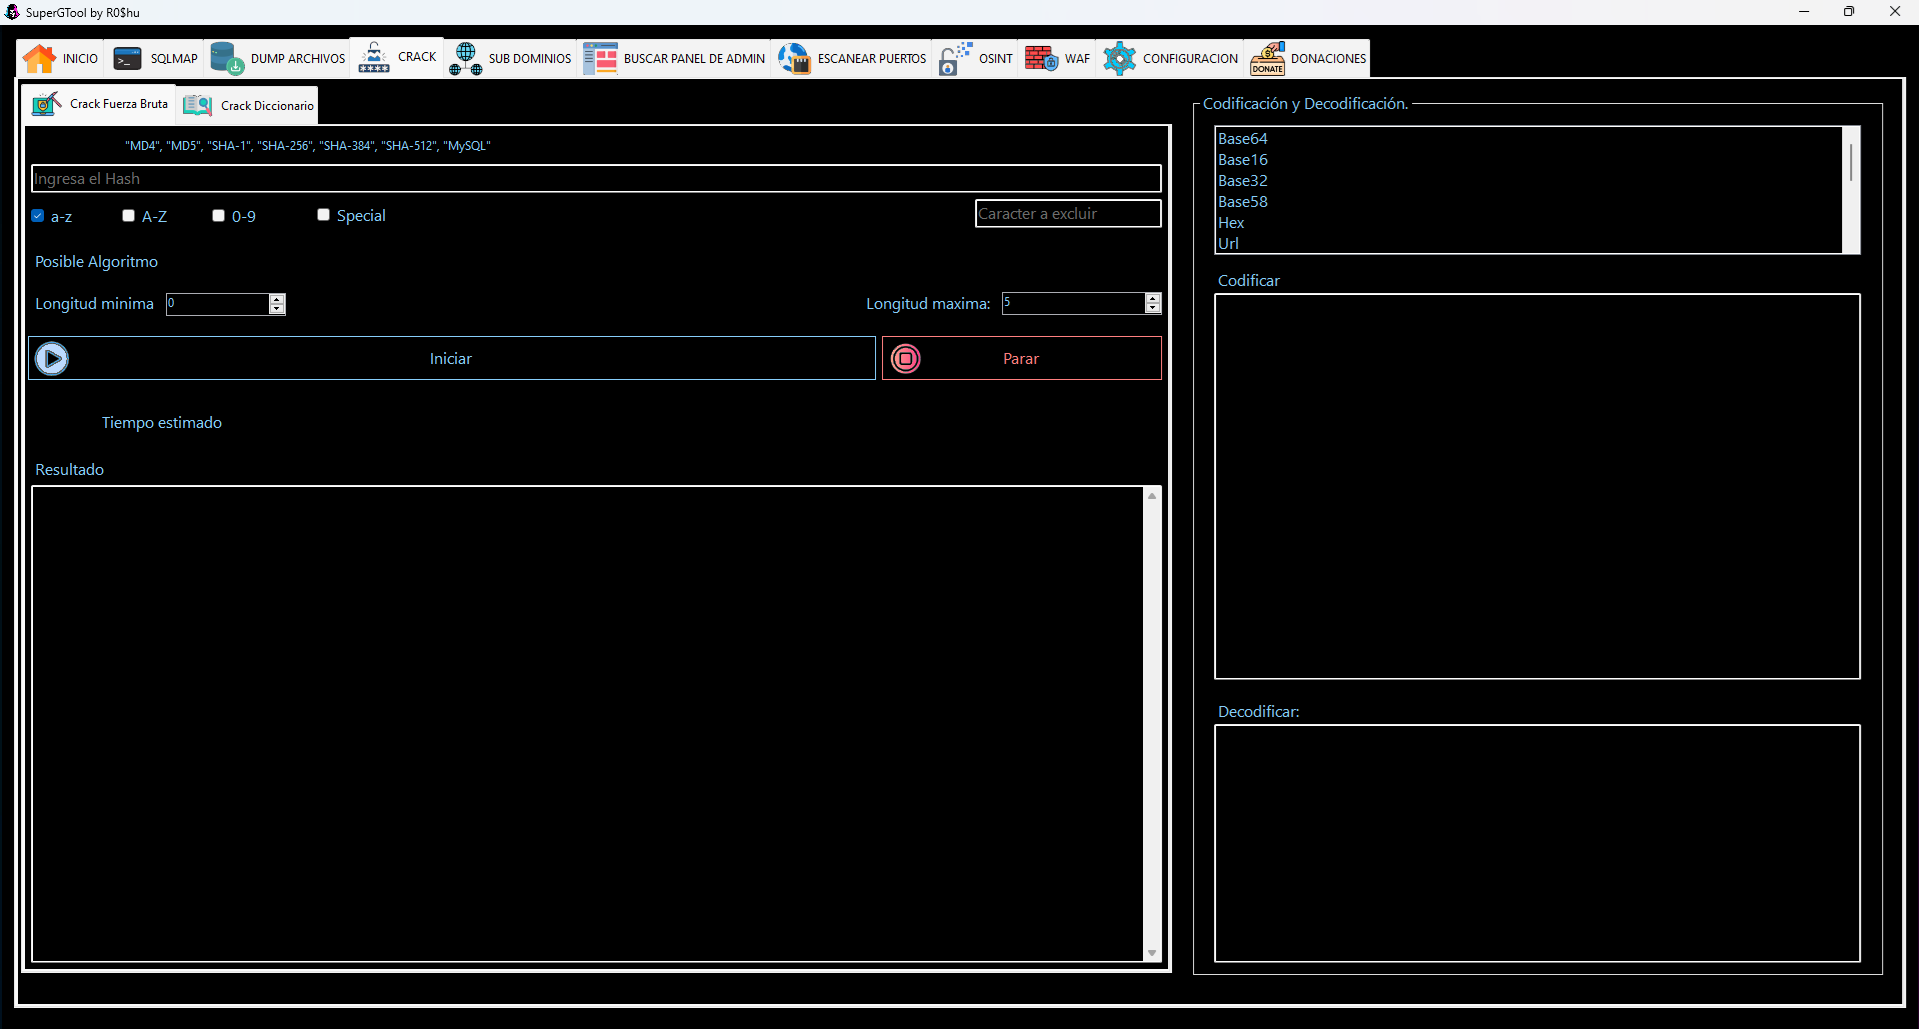Focus the Ingresa el Hash field
This screenshot has height=1029, width=1919.
pos(596,179)
